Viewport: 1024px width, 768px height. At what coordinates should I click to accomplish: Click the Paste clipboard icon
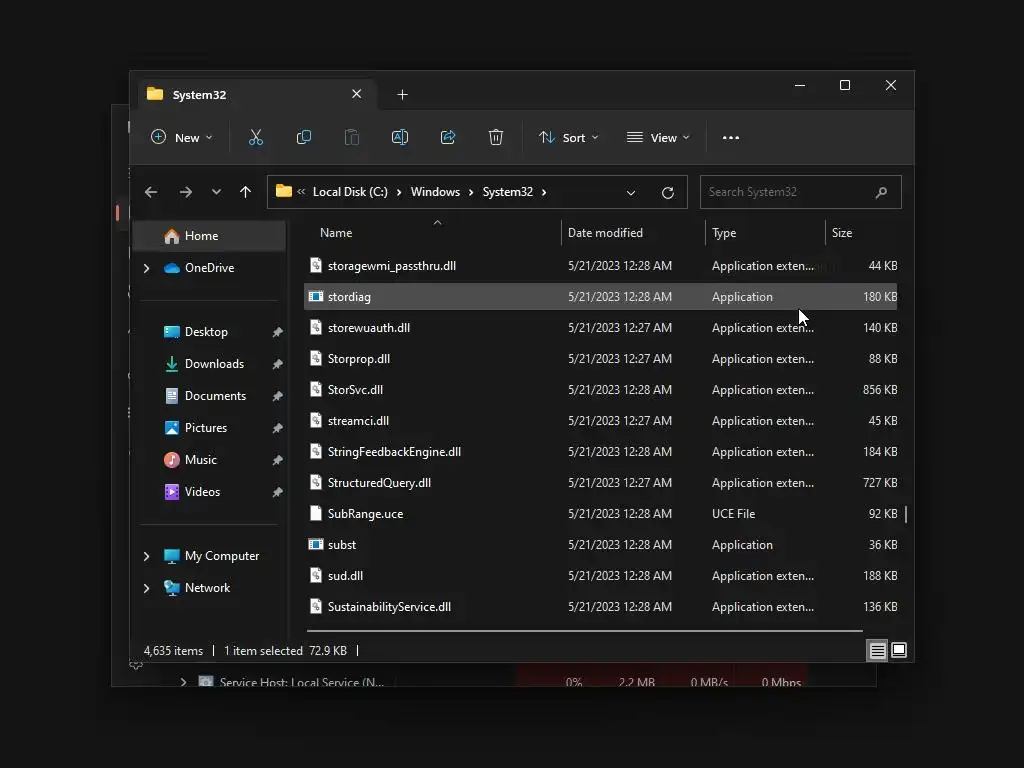(x=351, y=138)
